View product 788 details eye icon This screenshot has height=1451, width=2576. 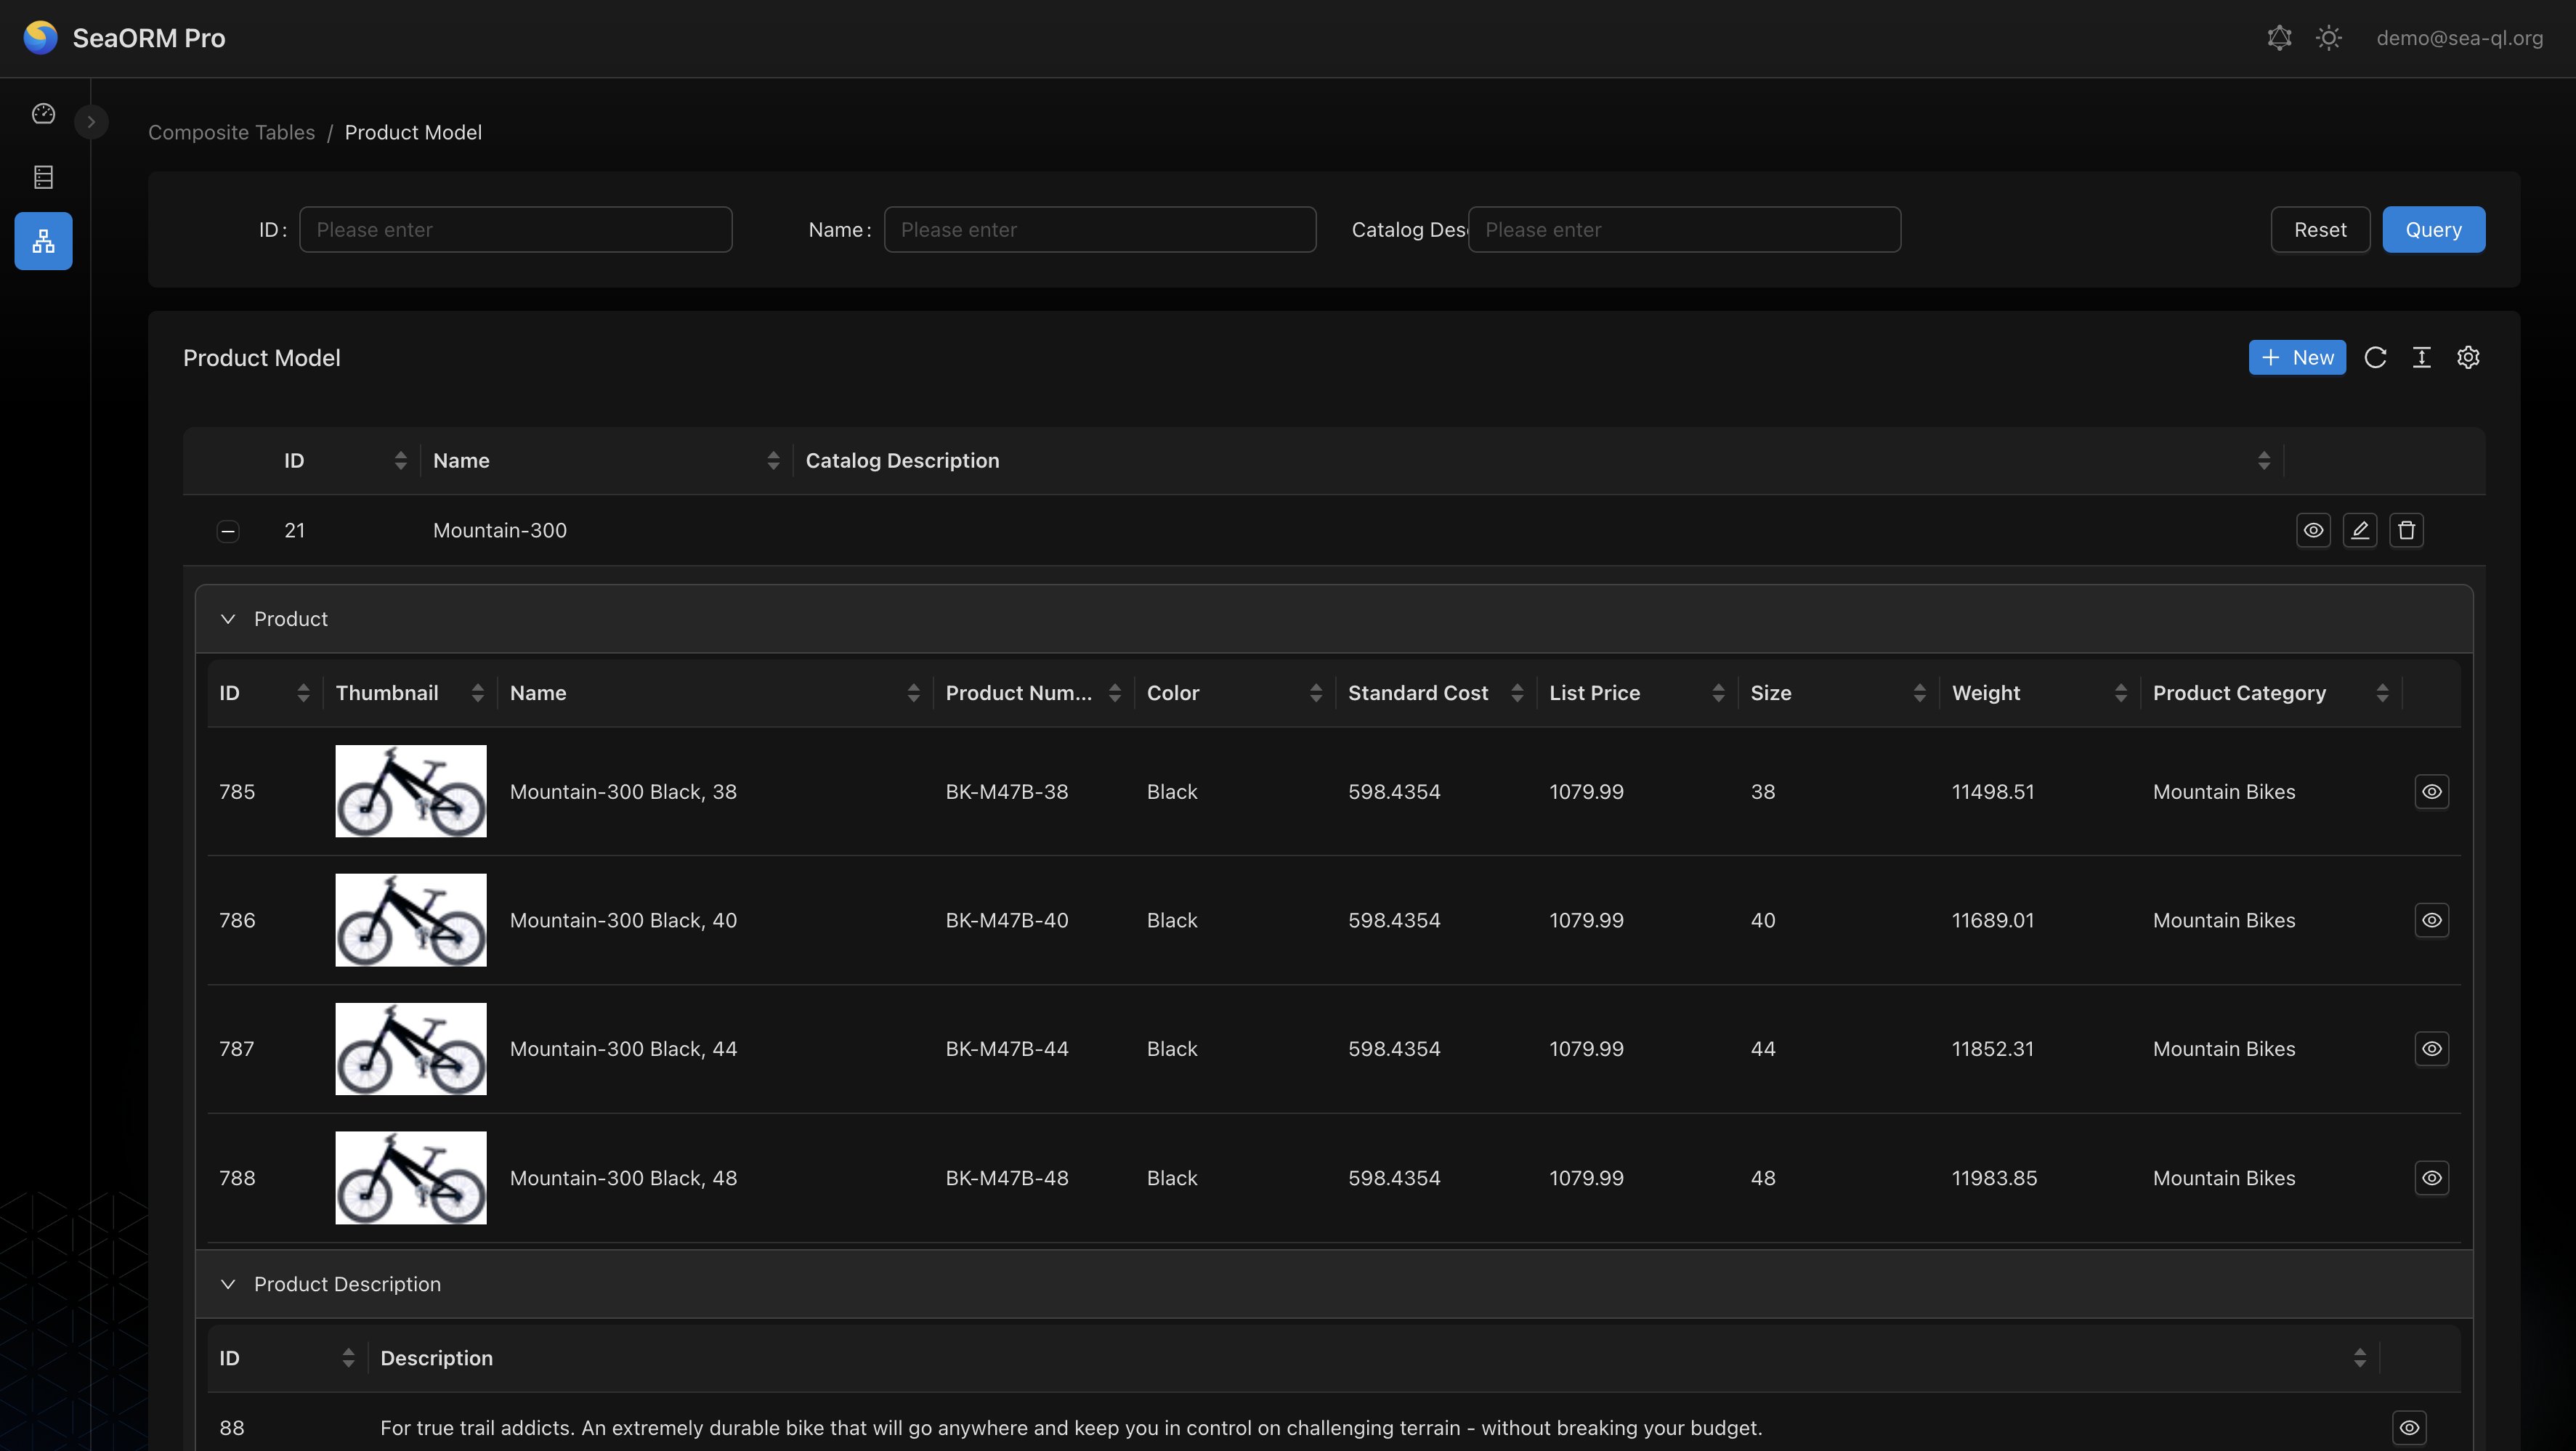click(2431, 1177)
